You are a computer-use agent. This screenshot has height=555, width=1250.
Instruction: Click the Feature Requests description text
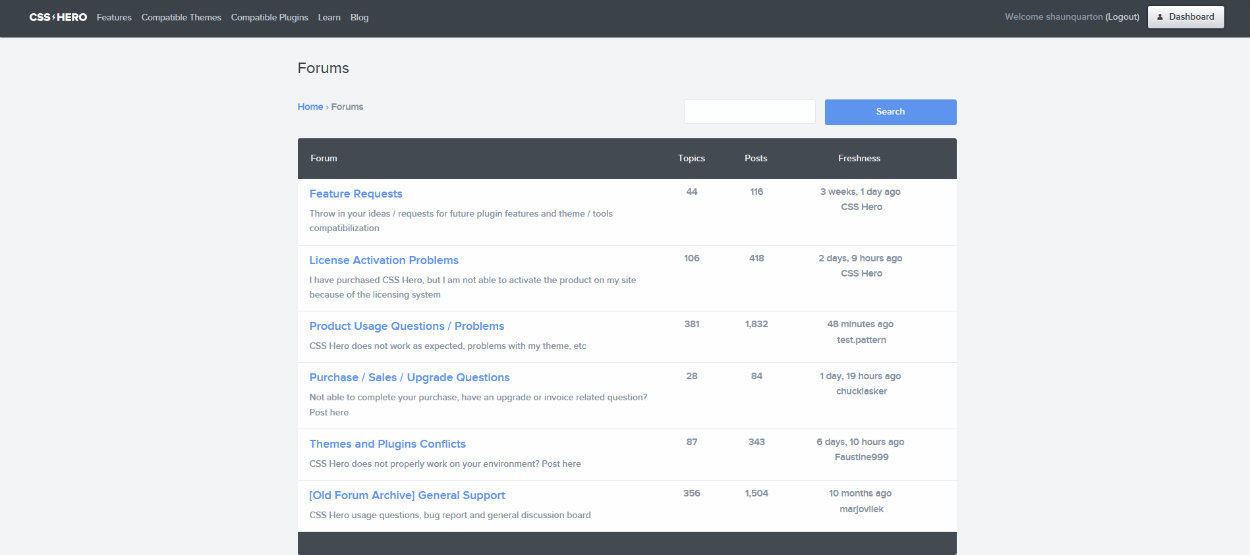click(461, 221)
